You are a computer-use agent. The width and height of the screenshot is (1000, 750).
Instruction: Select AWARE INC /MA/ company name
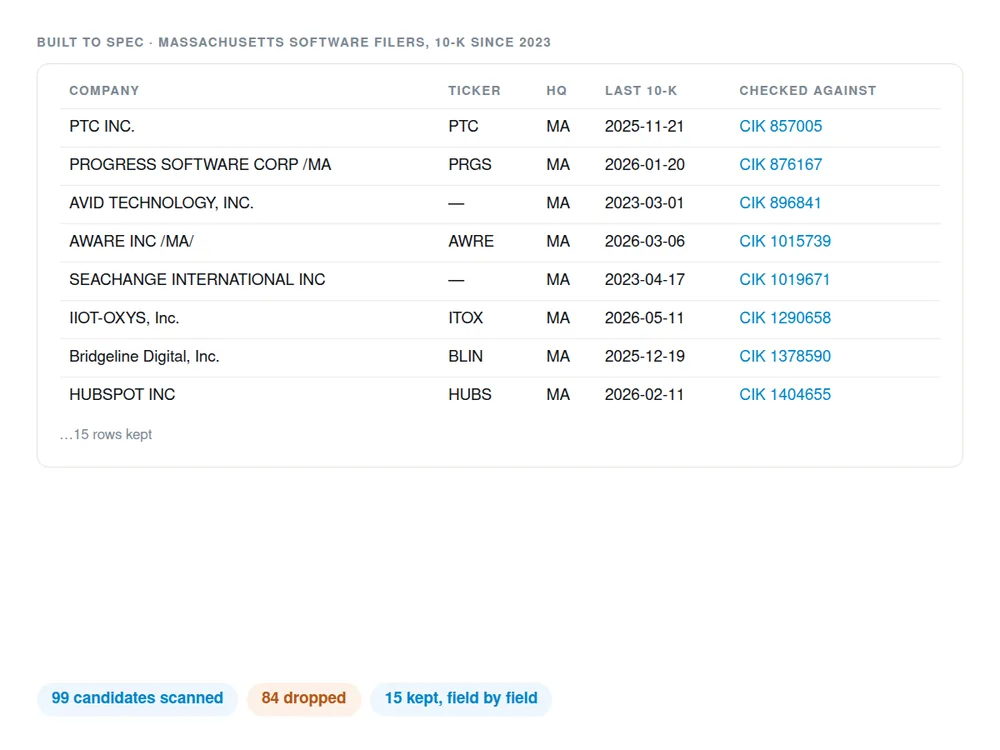pos(131,241)
